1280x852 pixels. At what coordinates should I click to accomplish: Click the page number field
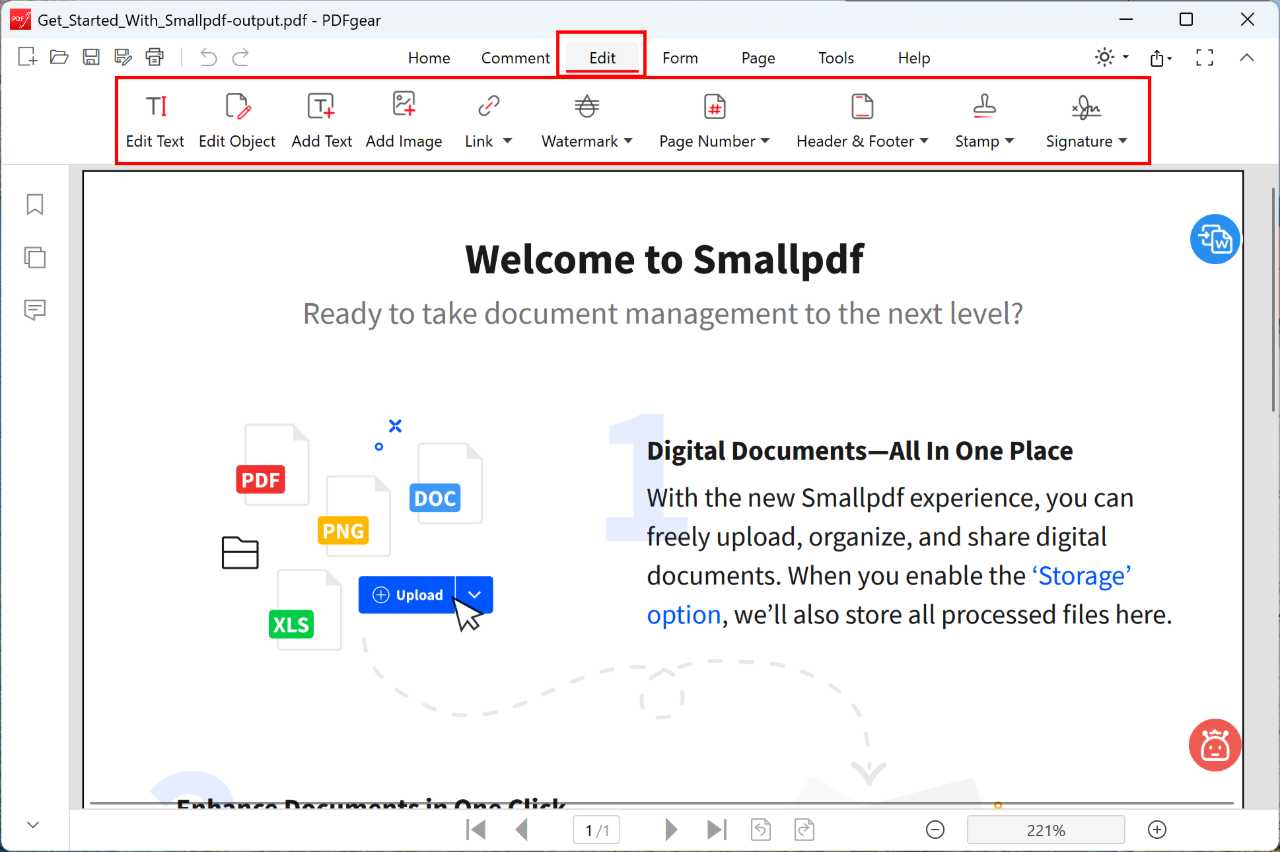(597, 830)
